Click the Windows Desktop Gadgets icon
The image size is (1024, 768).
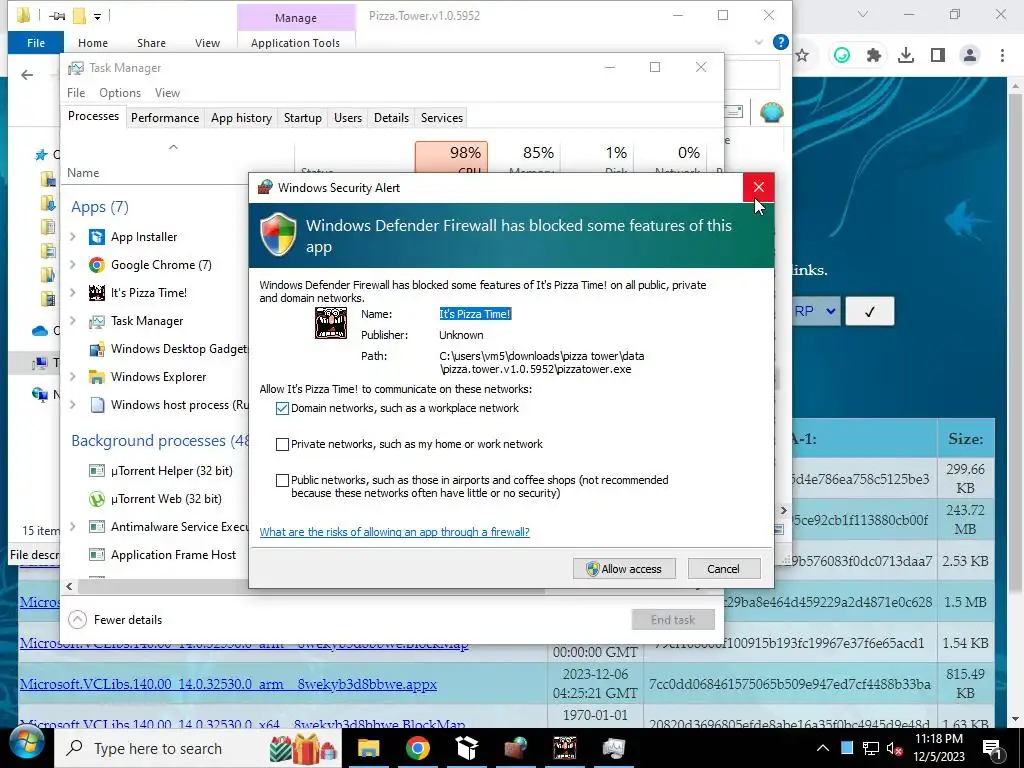[x=97, y=349]
